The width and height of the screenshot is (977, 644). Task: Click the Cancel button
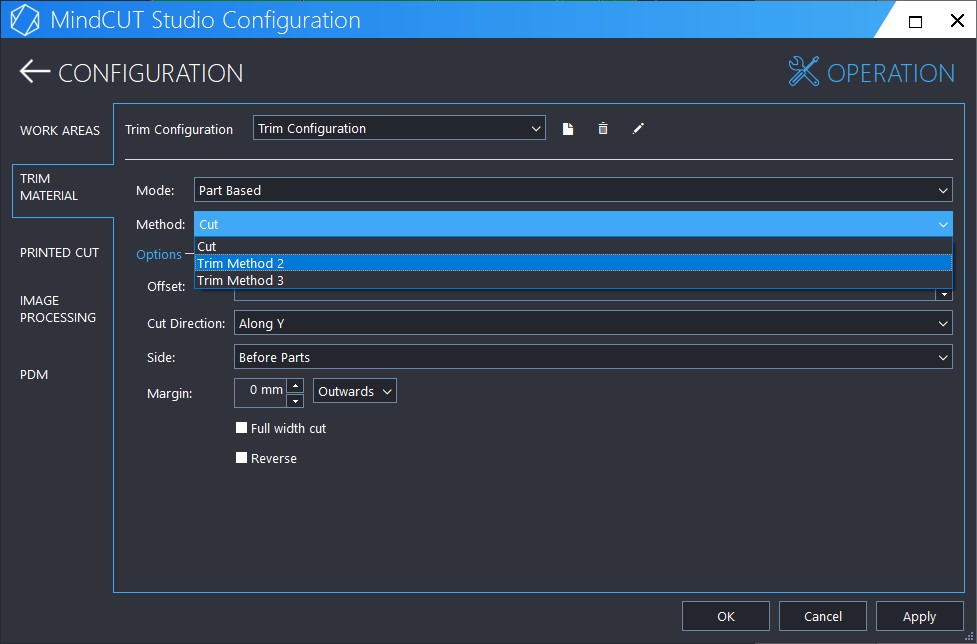point(822,616)
